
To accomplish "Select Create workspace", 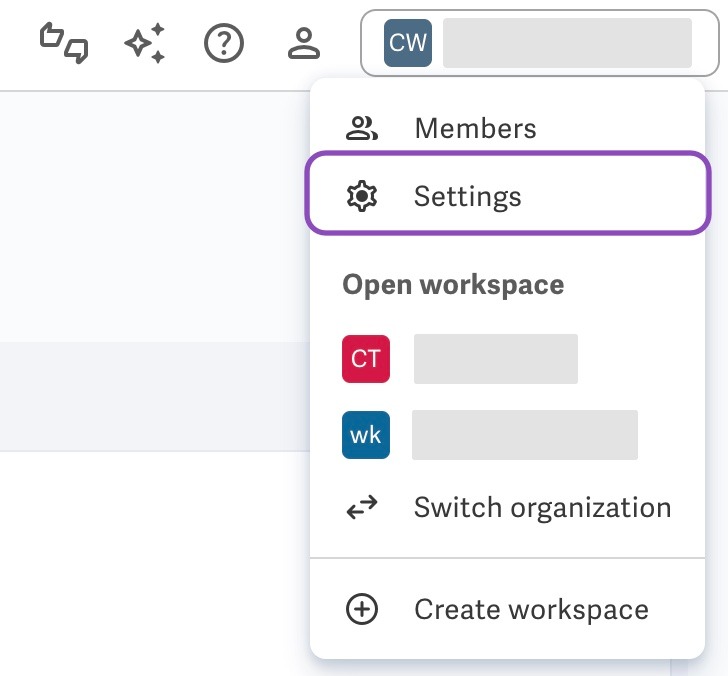I will tap(507, 609).
